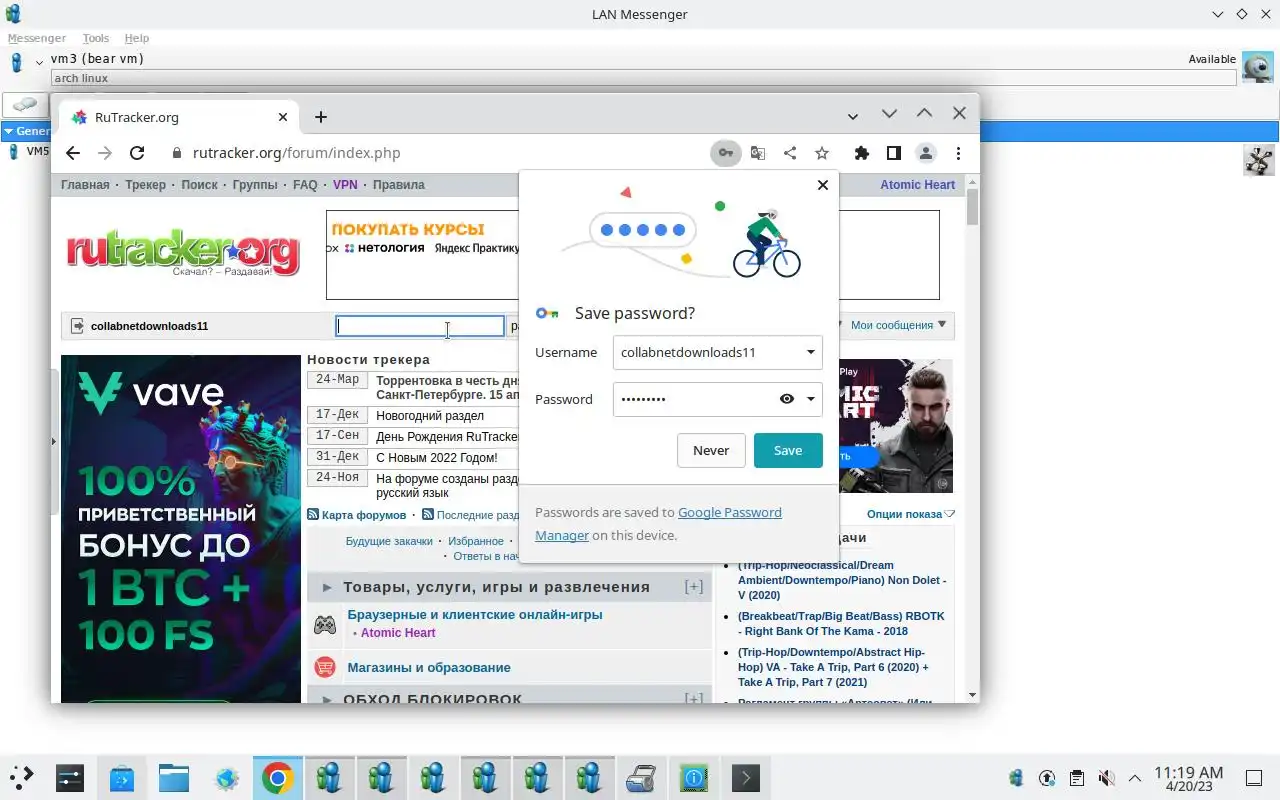Click the muted volume icon in system tray

[x=1106, y=777]
